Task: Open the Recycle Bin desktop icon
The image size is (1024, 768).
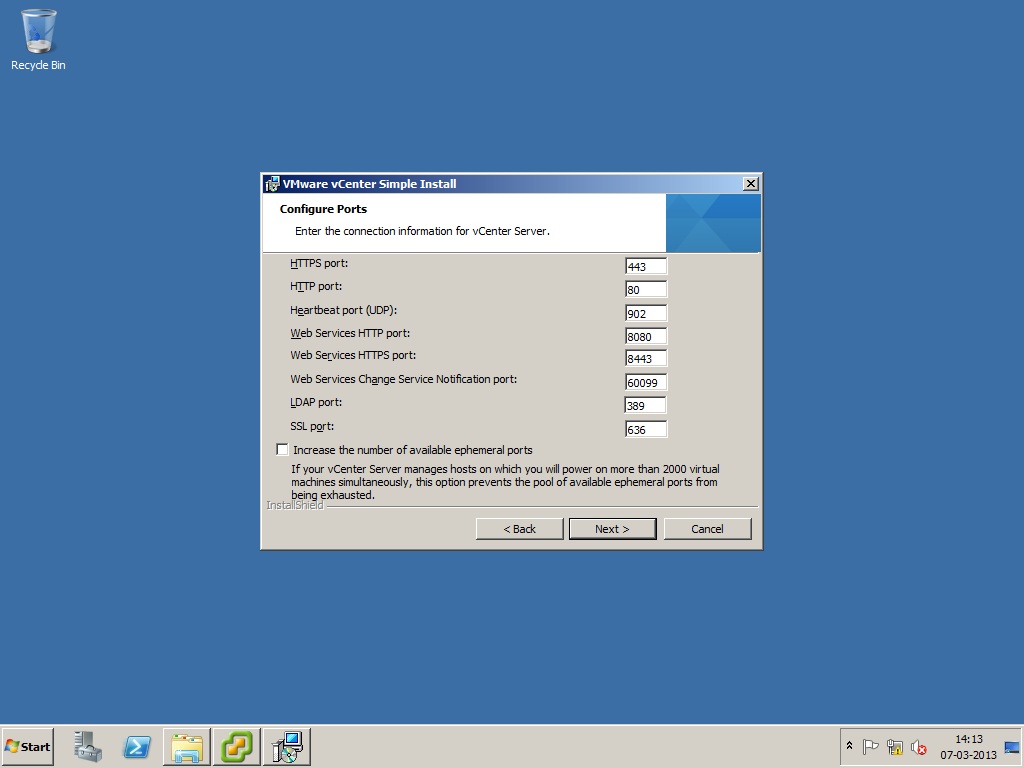Action: [x=38, y=39]
